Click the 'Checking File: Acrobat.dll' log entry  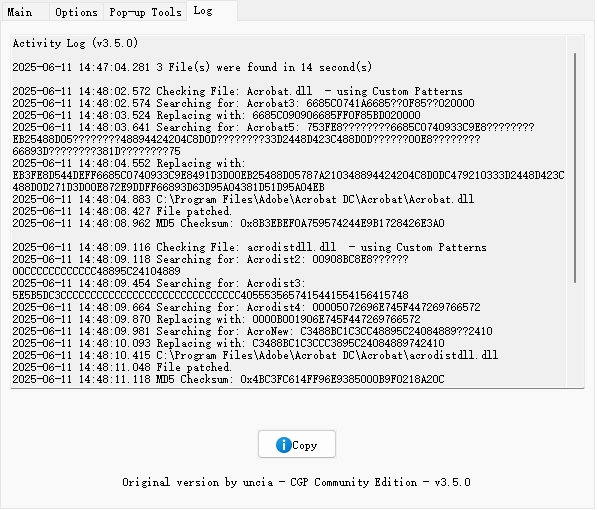[x=237, y=91]
